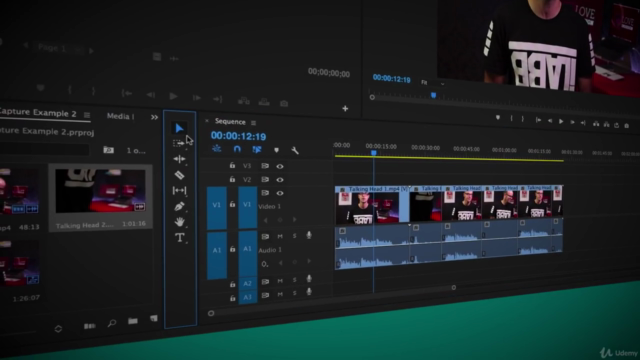
Task: Add a marker in timeline
Action: coord(276,150)
